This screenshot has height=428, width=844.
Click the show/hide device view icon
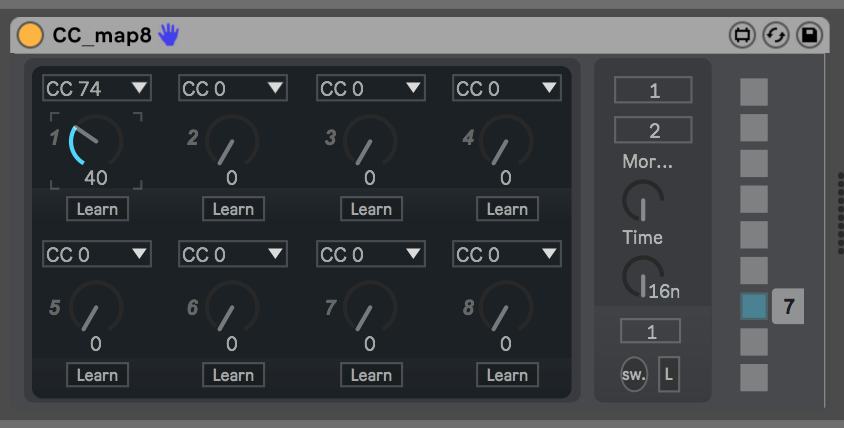(x=742, y=36)
